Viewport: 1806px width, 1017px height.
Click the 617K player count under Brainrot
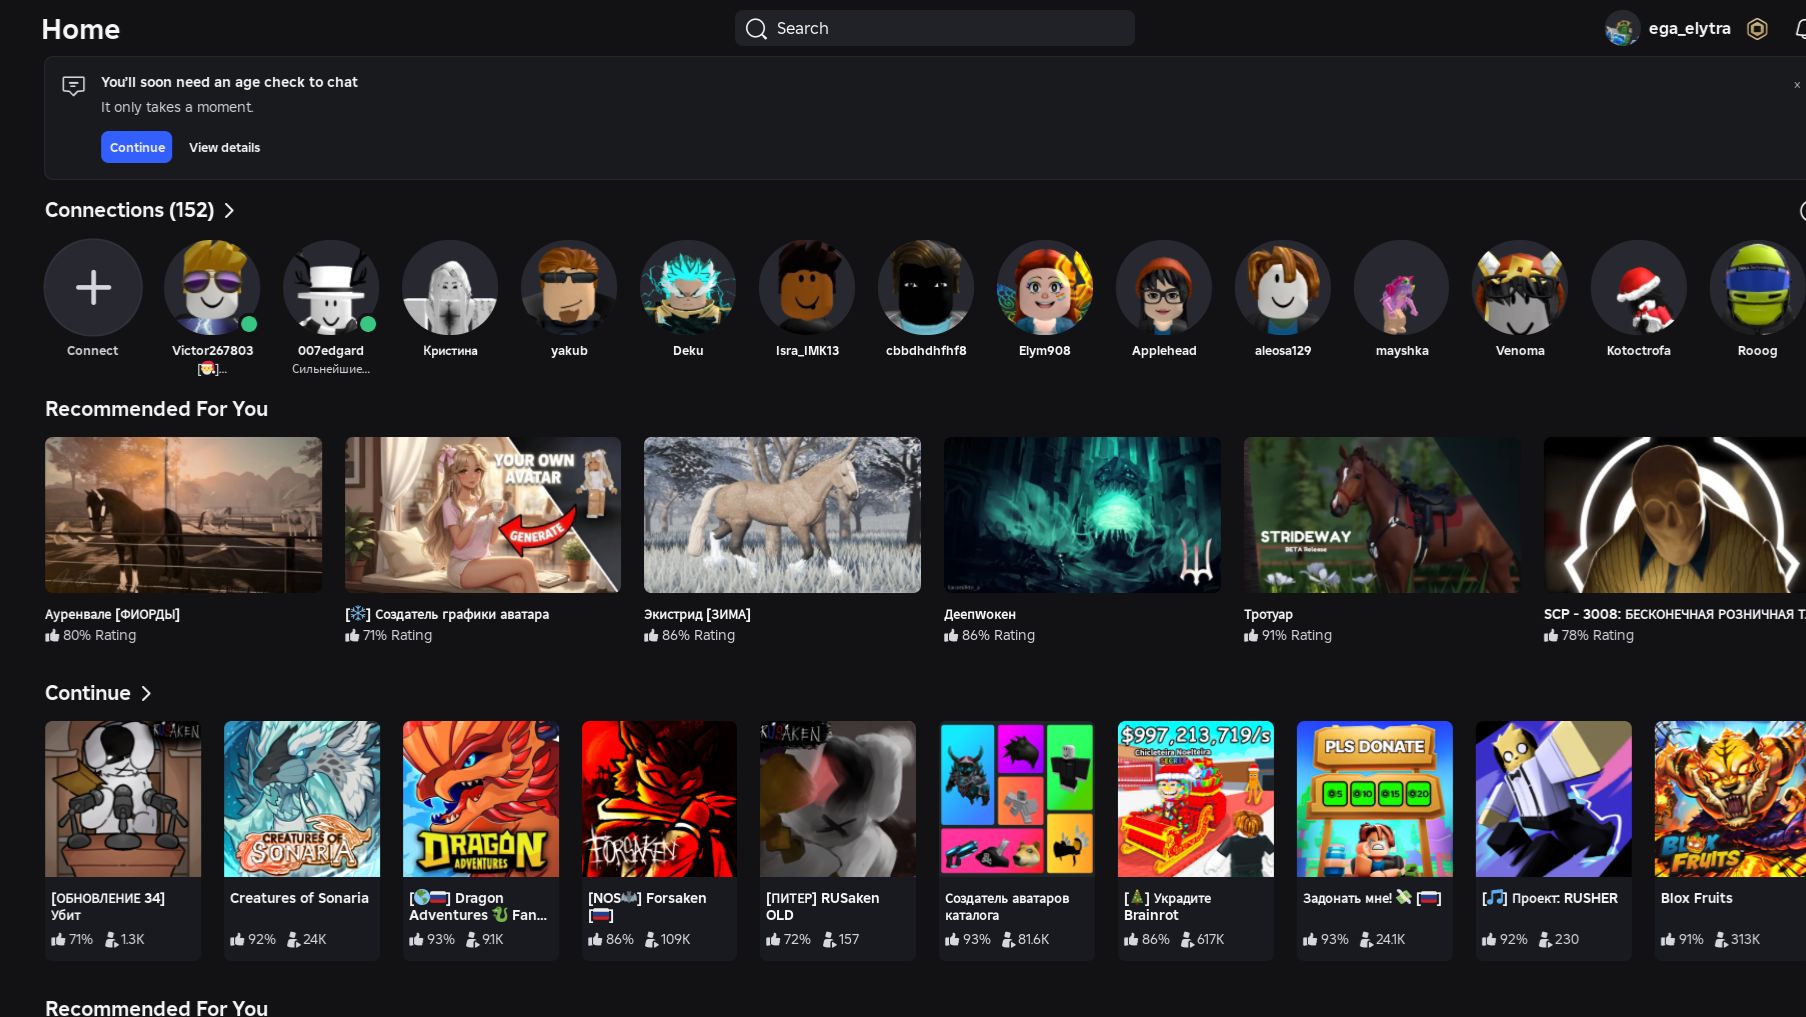(1210, 940)
